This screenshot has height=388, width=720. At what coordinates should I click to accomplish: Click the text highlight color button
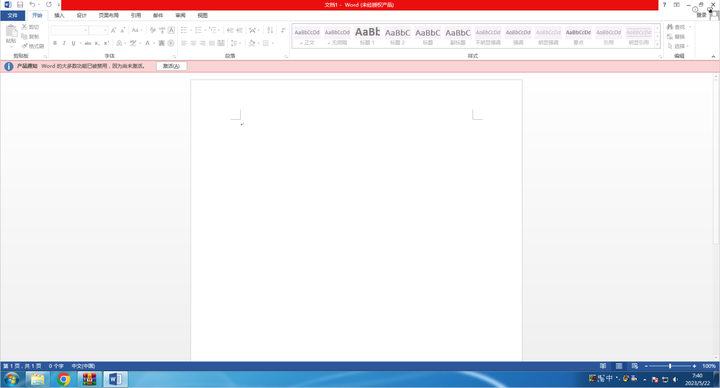pyautogui.click(x=132, y=43)
